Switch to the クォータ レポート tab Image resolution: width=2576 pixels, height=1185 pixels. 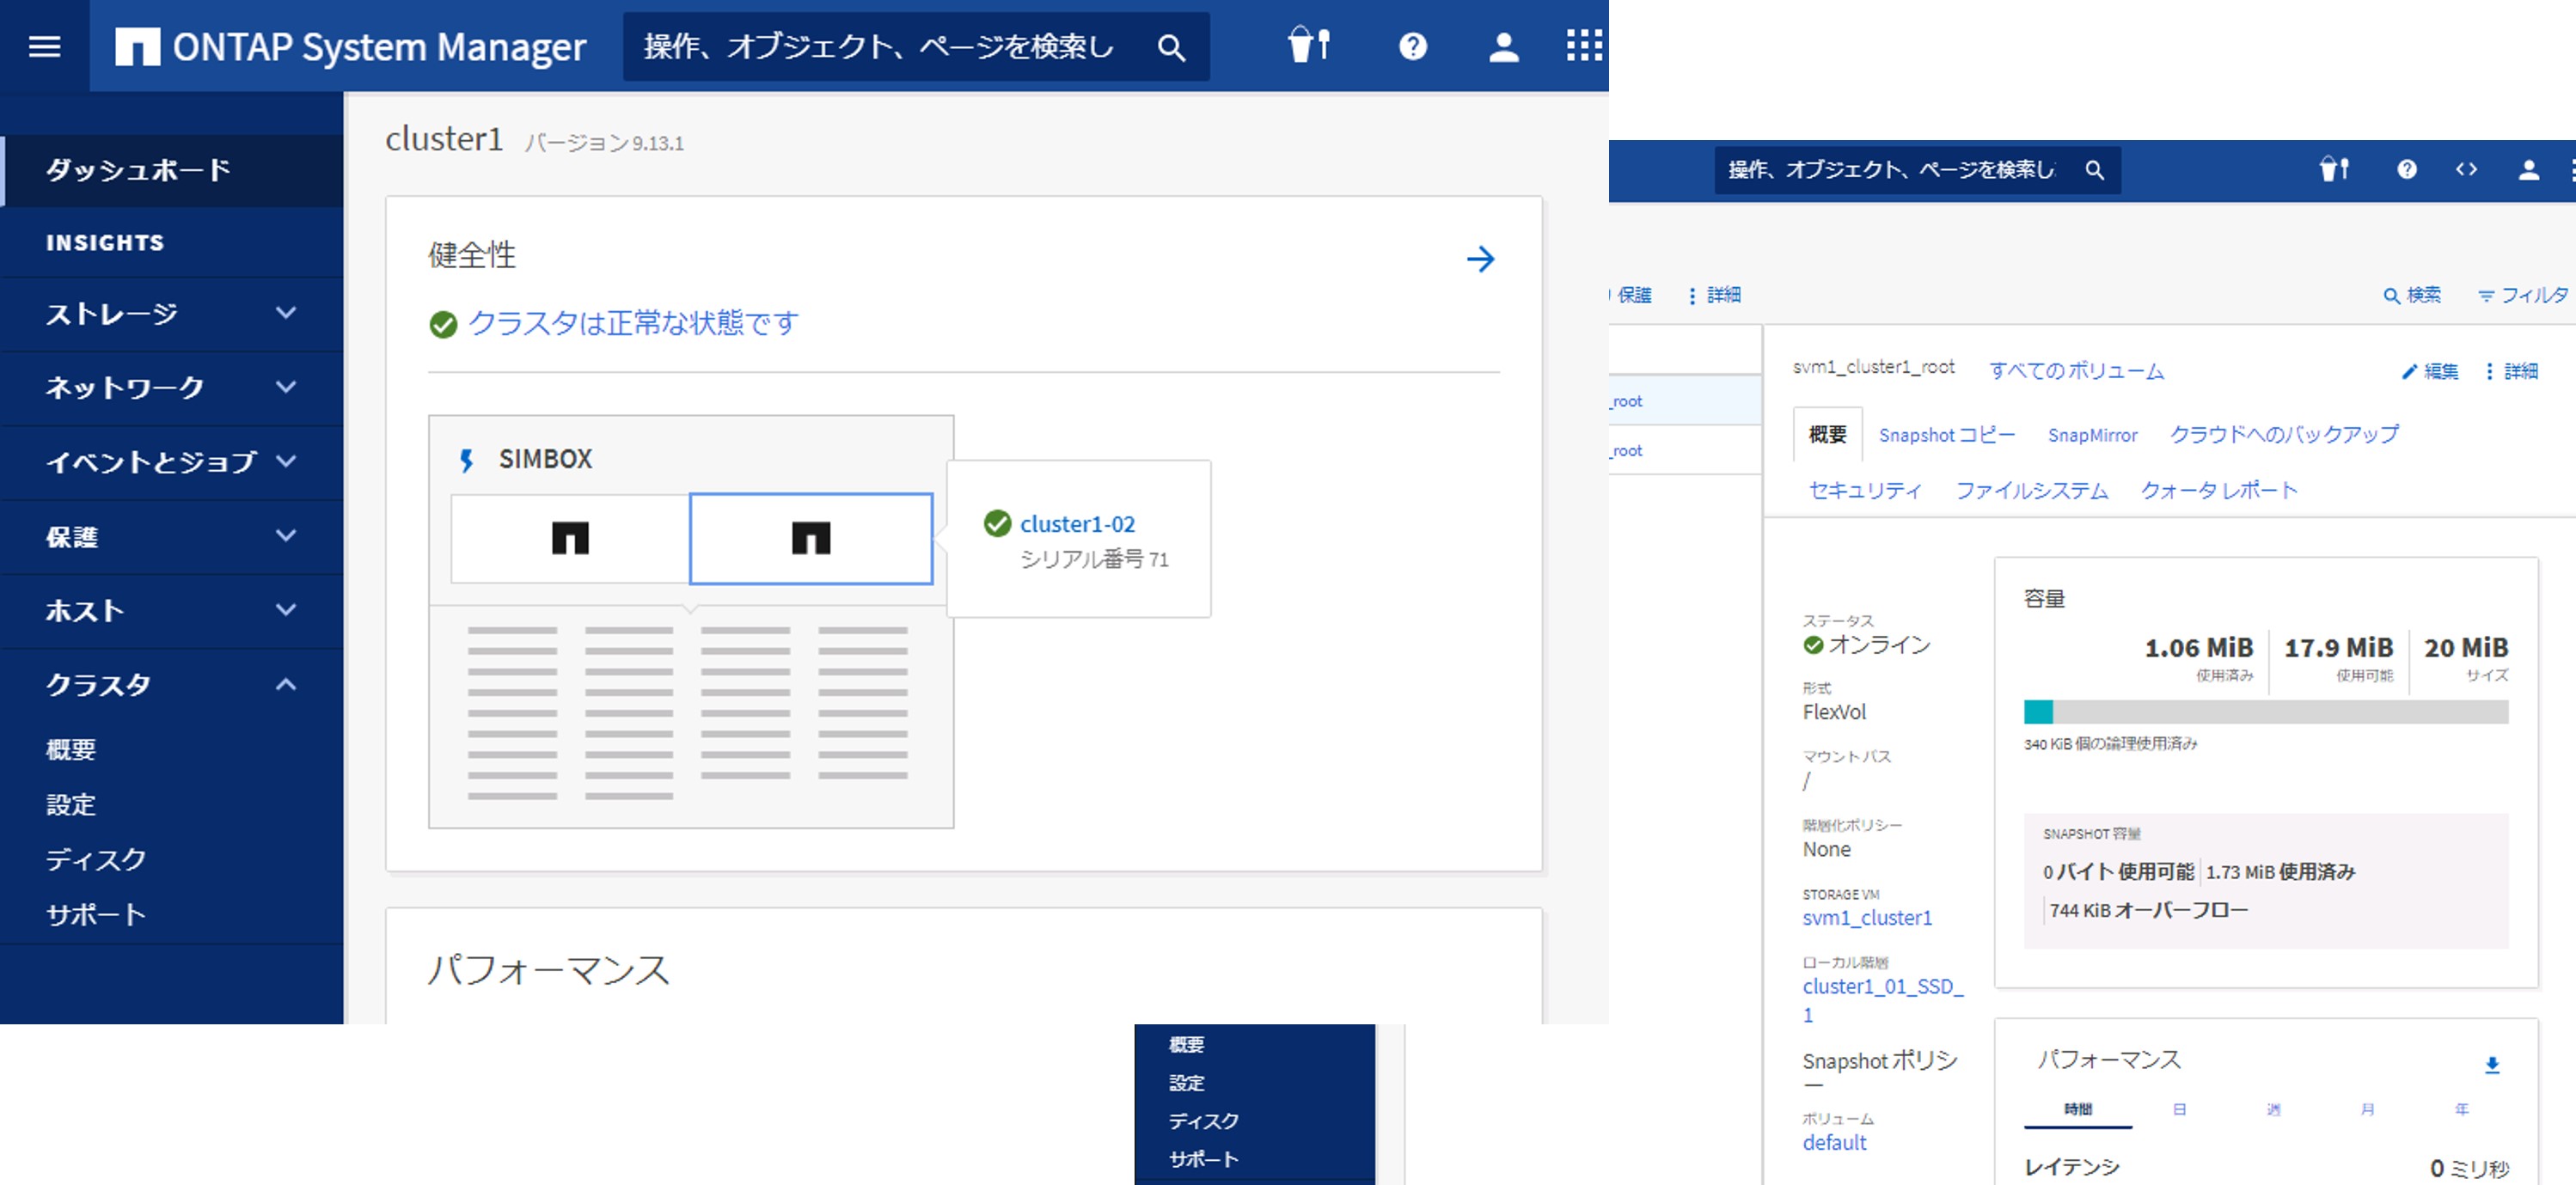pyautogui.click(x=2219, y=491)
